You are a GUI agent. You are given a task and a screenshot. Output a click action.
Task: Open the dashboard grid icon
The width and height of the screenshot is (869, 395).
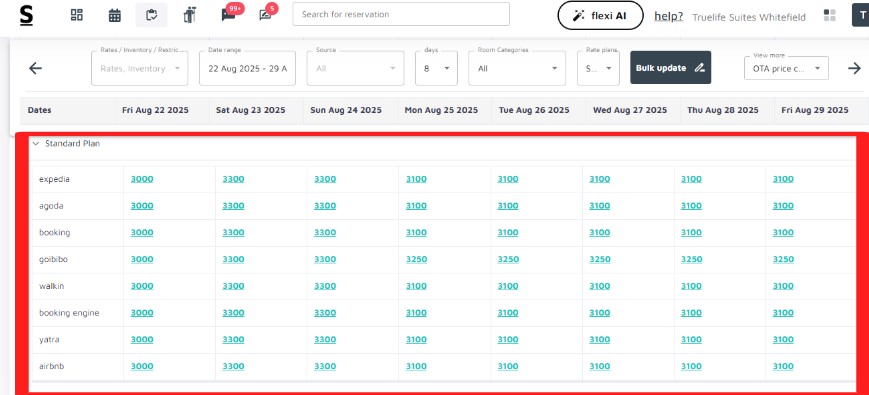pos(76,15)
